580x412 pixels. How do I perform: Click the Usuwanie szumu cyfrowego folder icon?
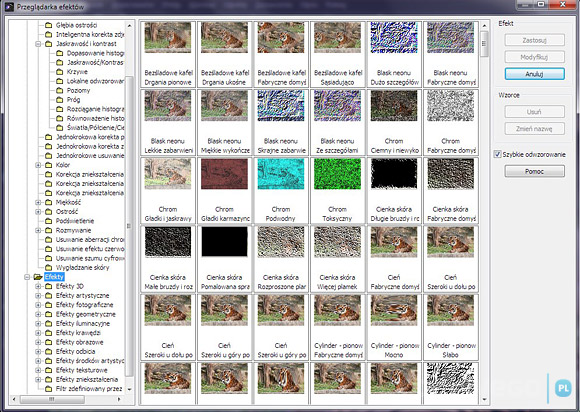click(48, 258)
